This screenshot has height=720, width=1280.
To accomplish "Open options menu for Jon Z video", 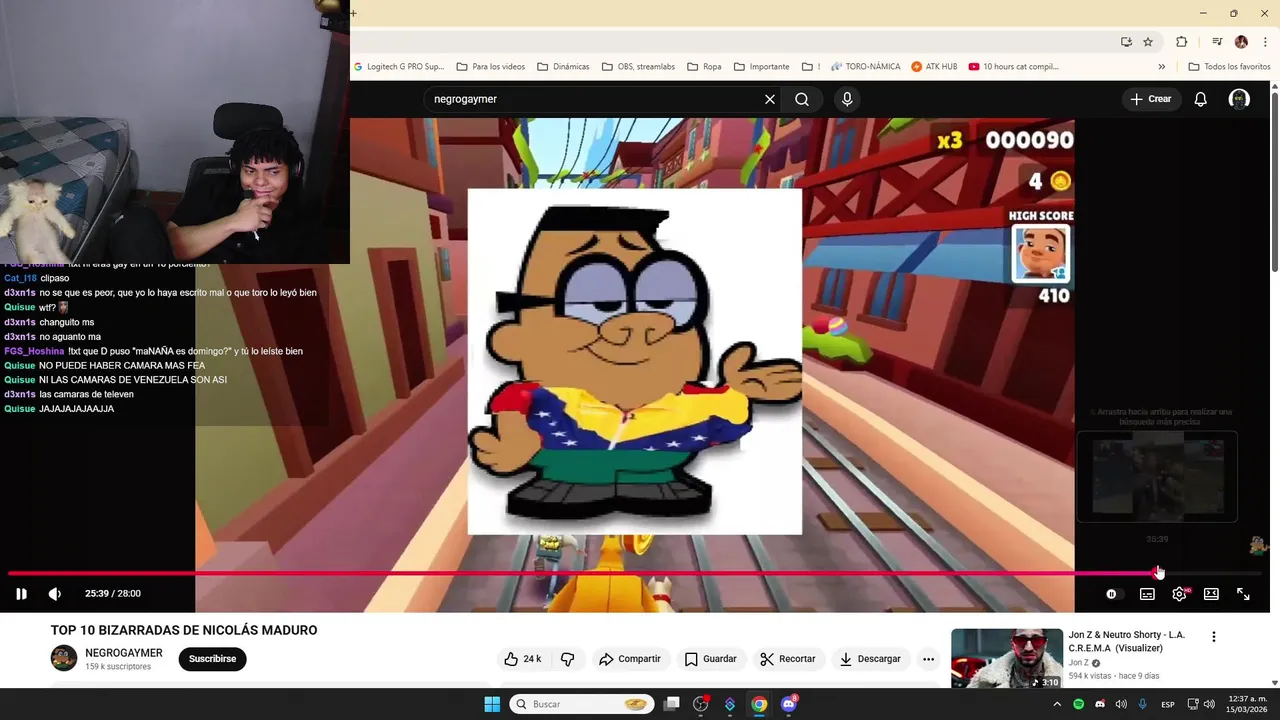I will [x=1214, y=637].
